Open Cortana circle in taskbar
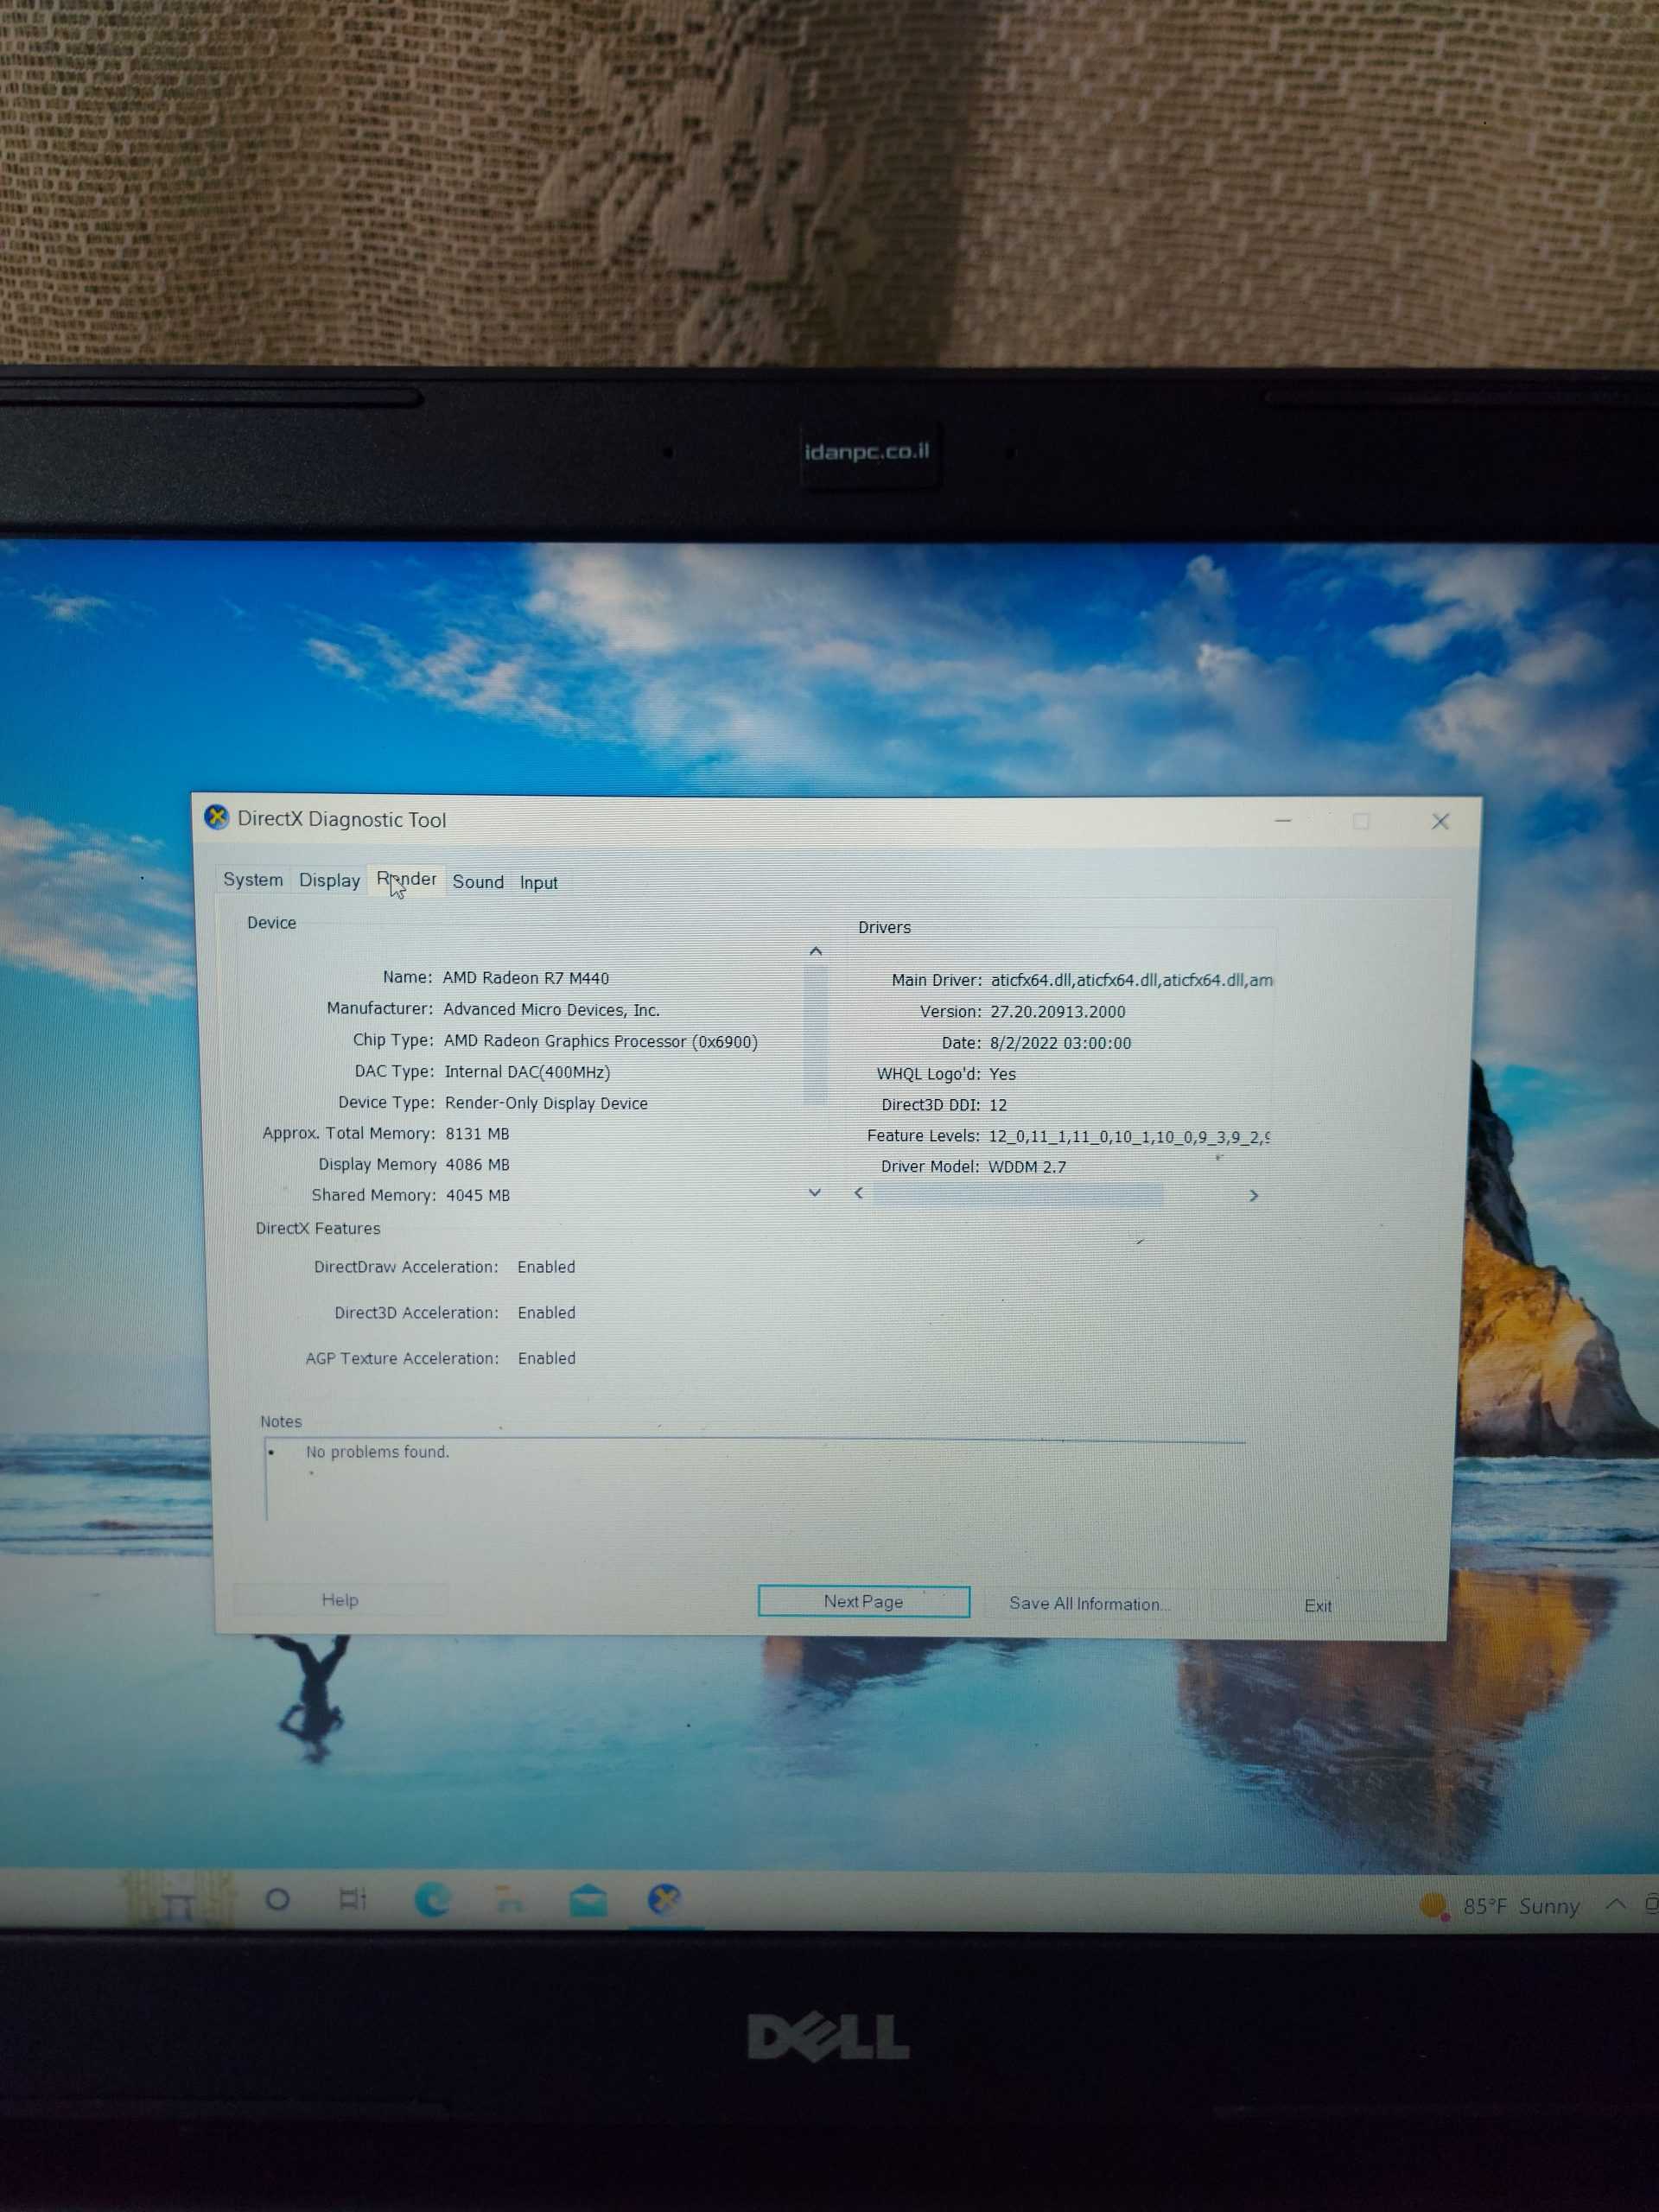1659x2212 pixels. pyautogui.click(x=278, y=1899)
